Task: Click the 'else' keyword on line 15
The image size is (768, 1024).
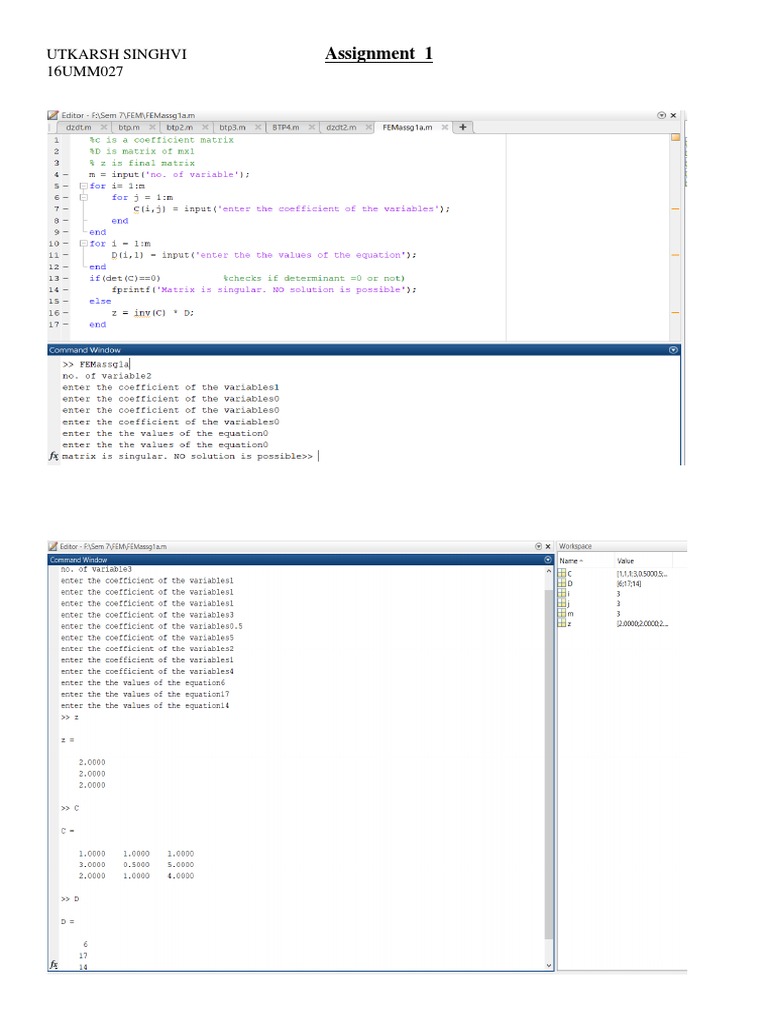Action: [100, 301]
